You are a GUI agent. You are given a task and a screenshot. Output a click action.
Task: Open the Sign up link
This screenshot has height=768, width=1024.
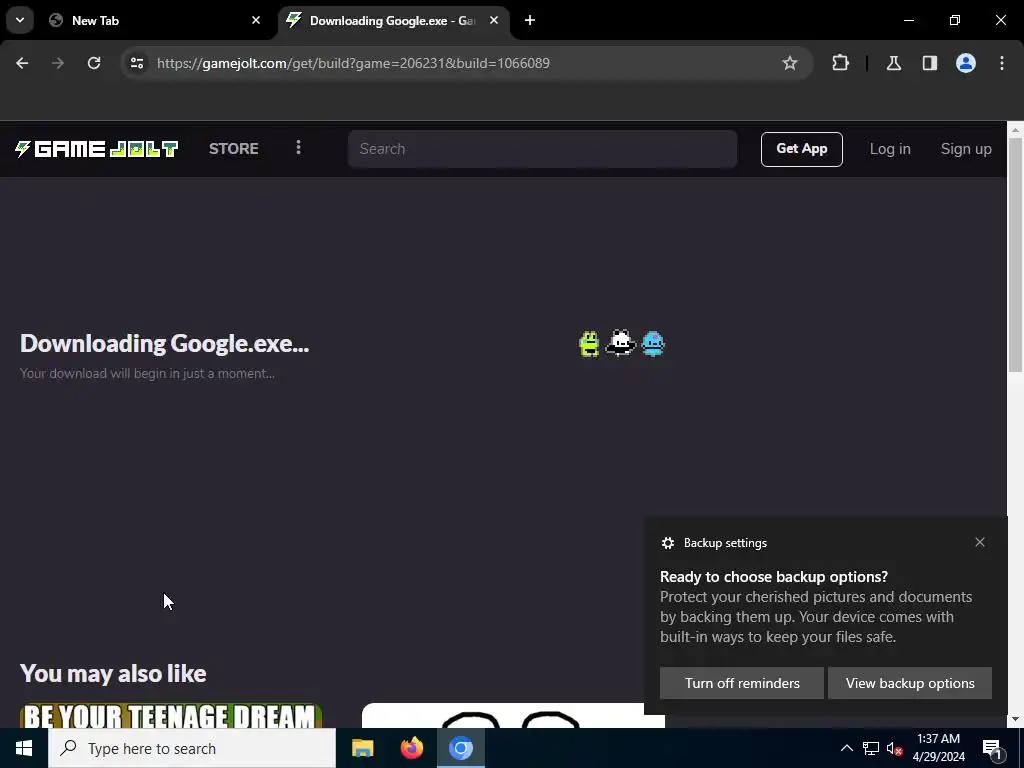point(966,149)
